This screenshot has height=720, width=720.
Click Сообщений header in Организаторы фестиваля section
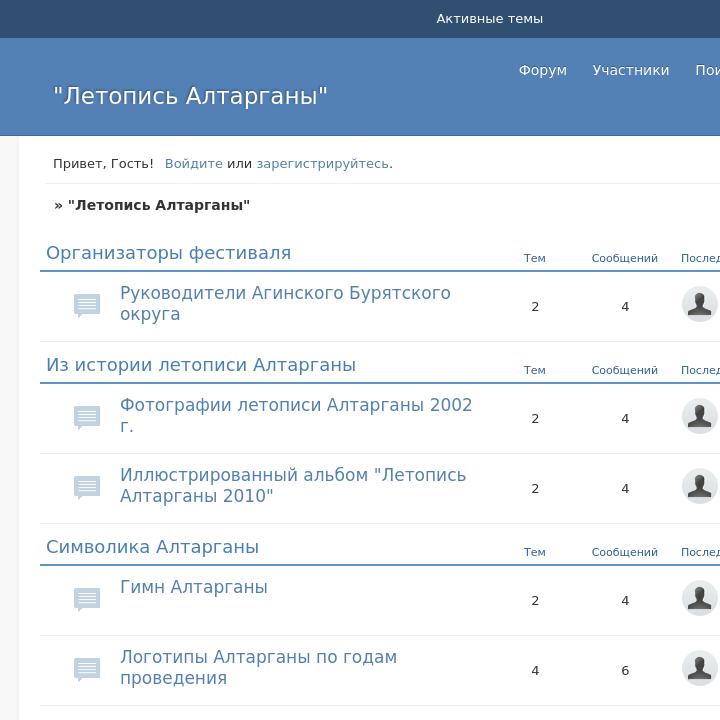point(624,258)
